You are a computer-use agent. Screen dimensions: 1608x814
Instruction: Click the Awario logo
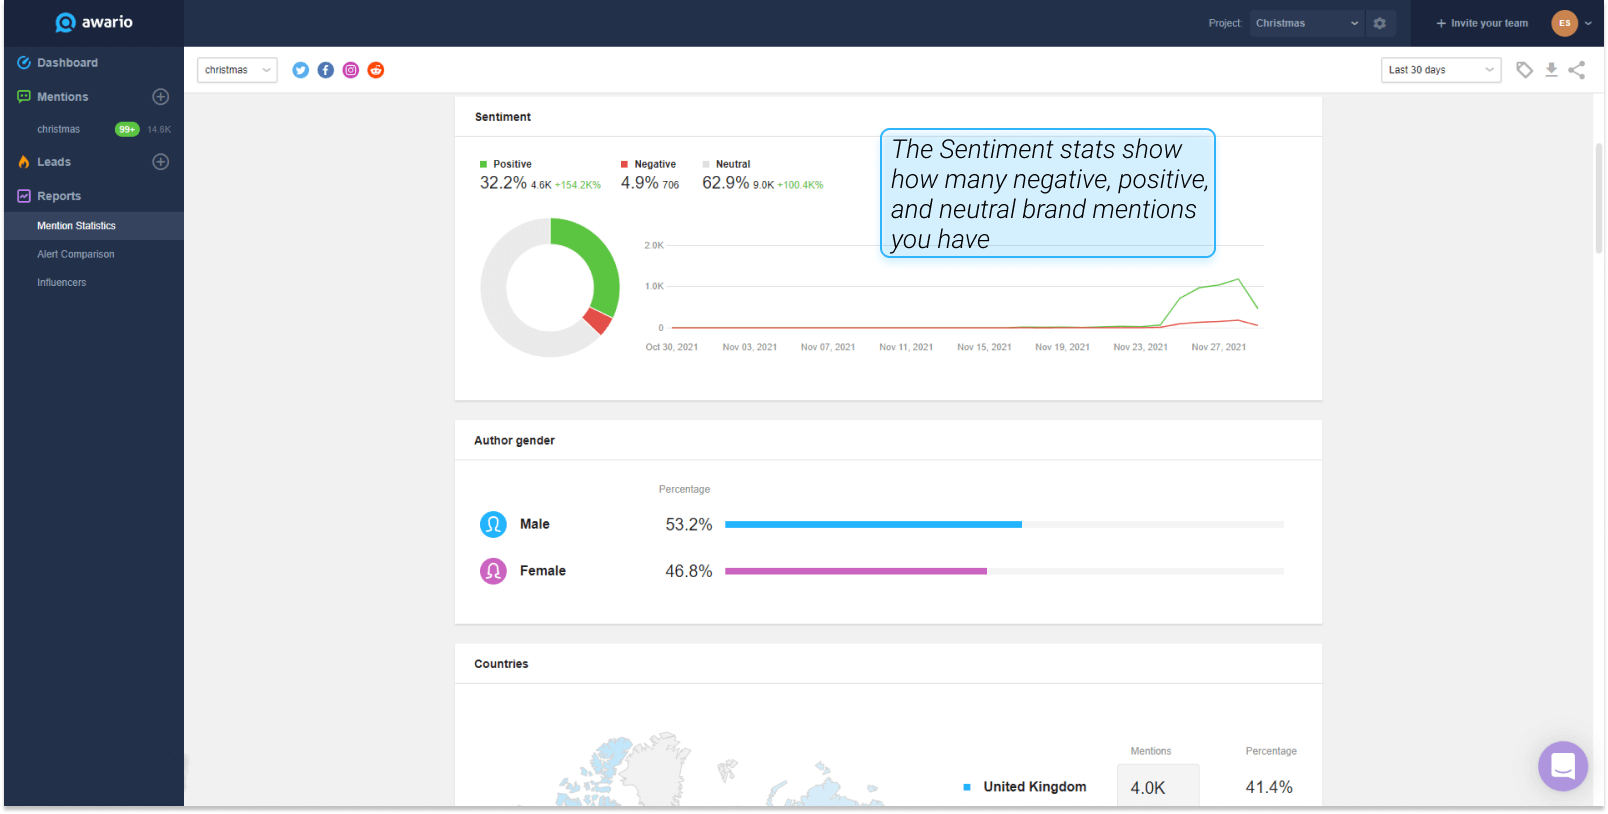click(x=94, y=22)
